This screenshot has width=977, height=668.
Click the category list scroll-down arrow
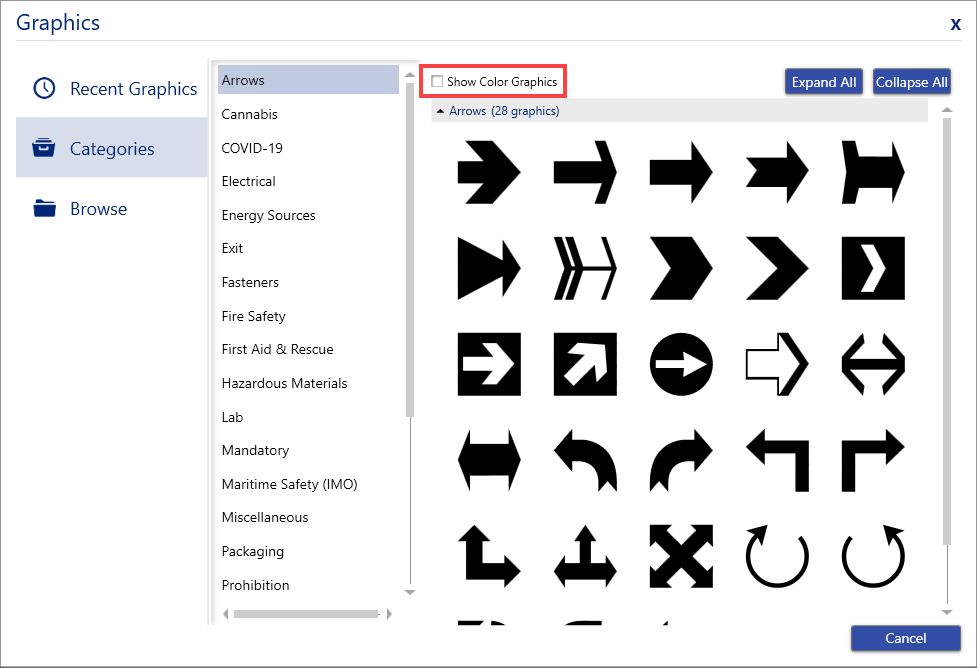(409, 592)
